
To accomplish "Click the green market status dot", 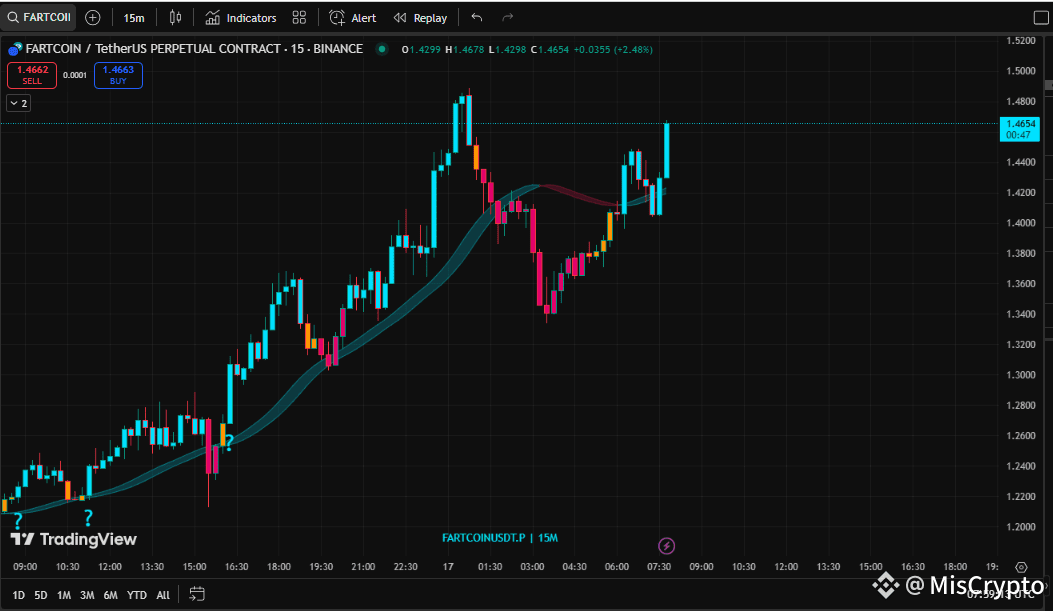I will 382,49.
